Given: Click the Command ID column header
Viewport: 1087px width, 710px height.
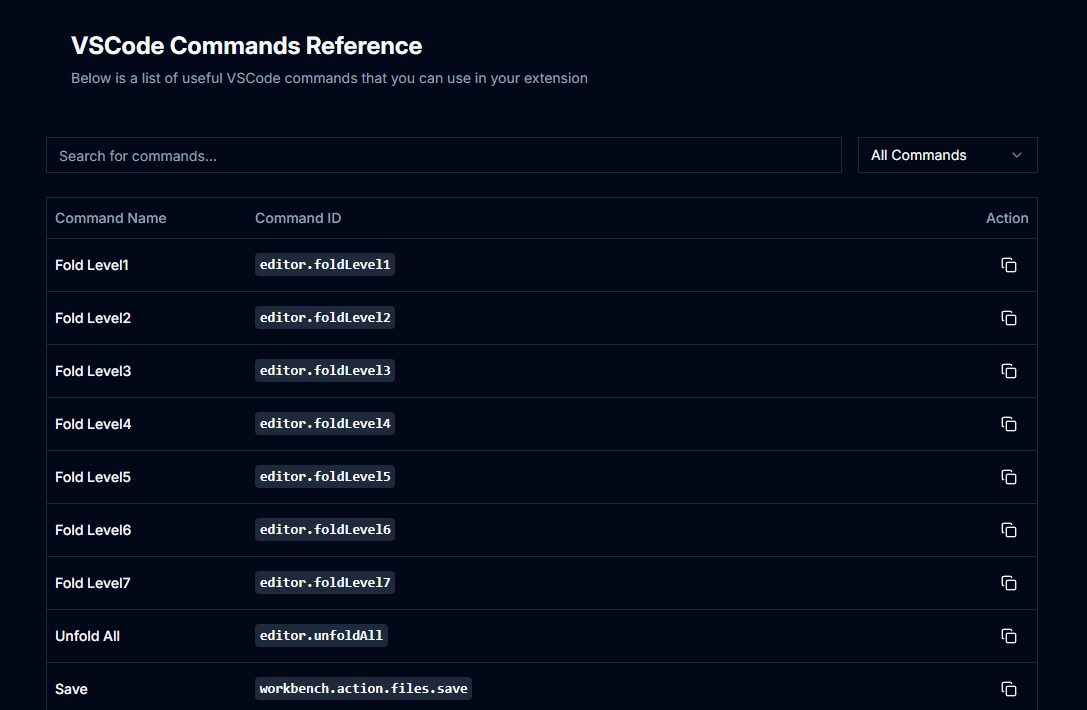Looking at the screenshot, I should click(x=298, y=218).
